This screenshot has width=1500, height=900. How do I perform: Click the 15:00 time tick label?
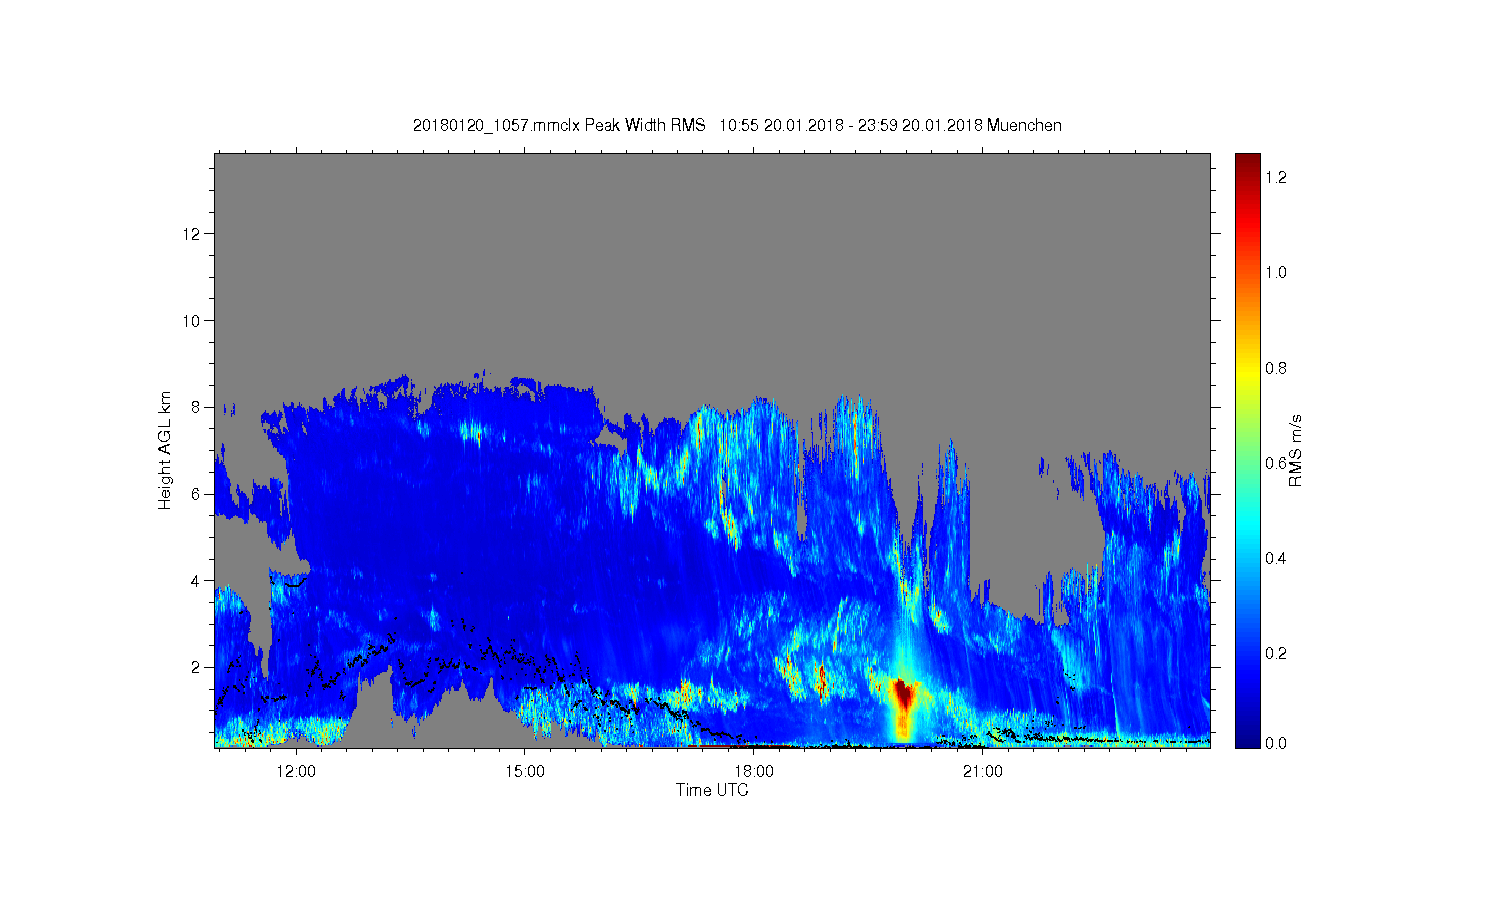tap(525, 772)
